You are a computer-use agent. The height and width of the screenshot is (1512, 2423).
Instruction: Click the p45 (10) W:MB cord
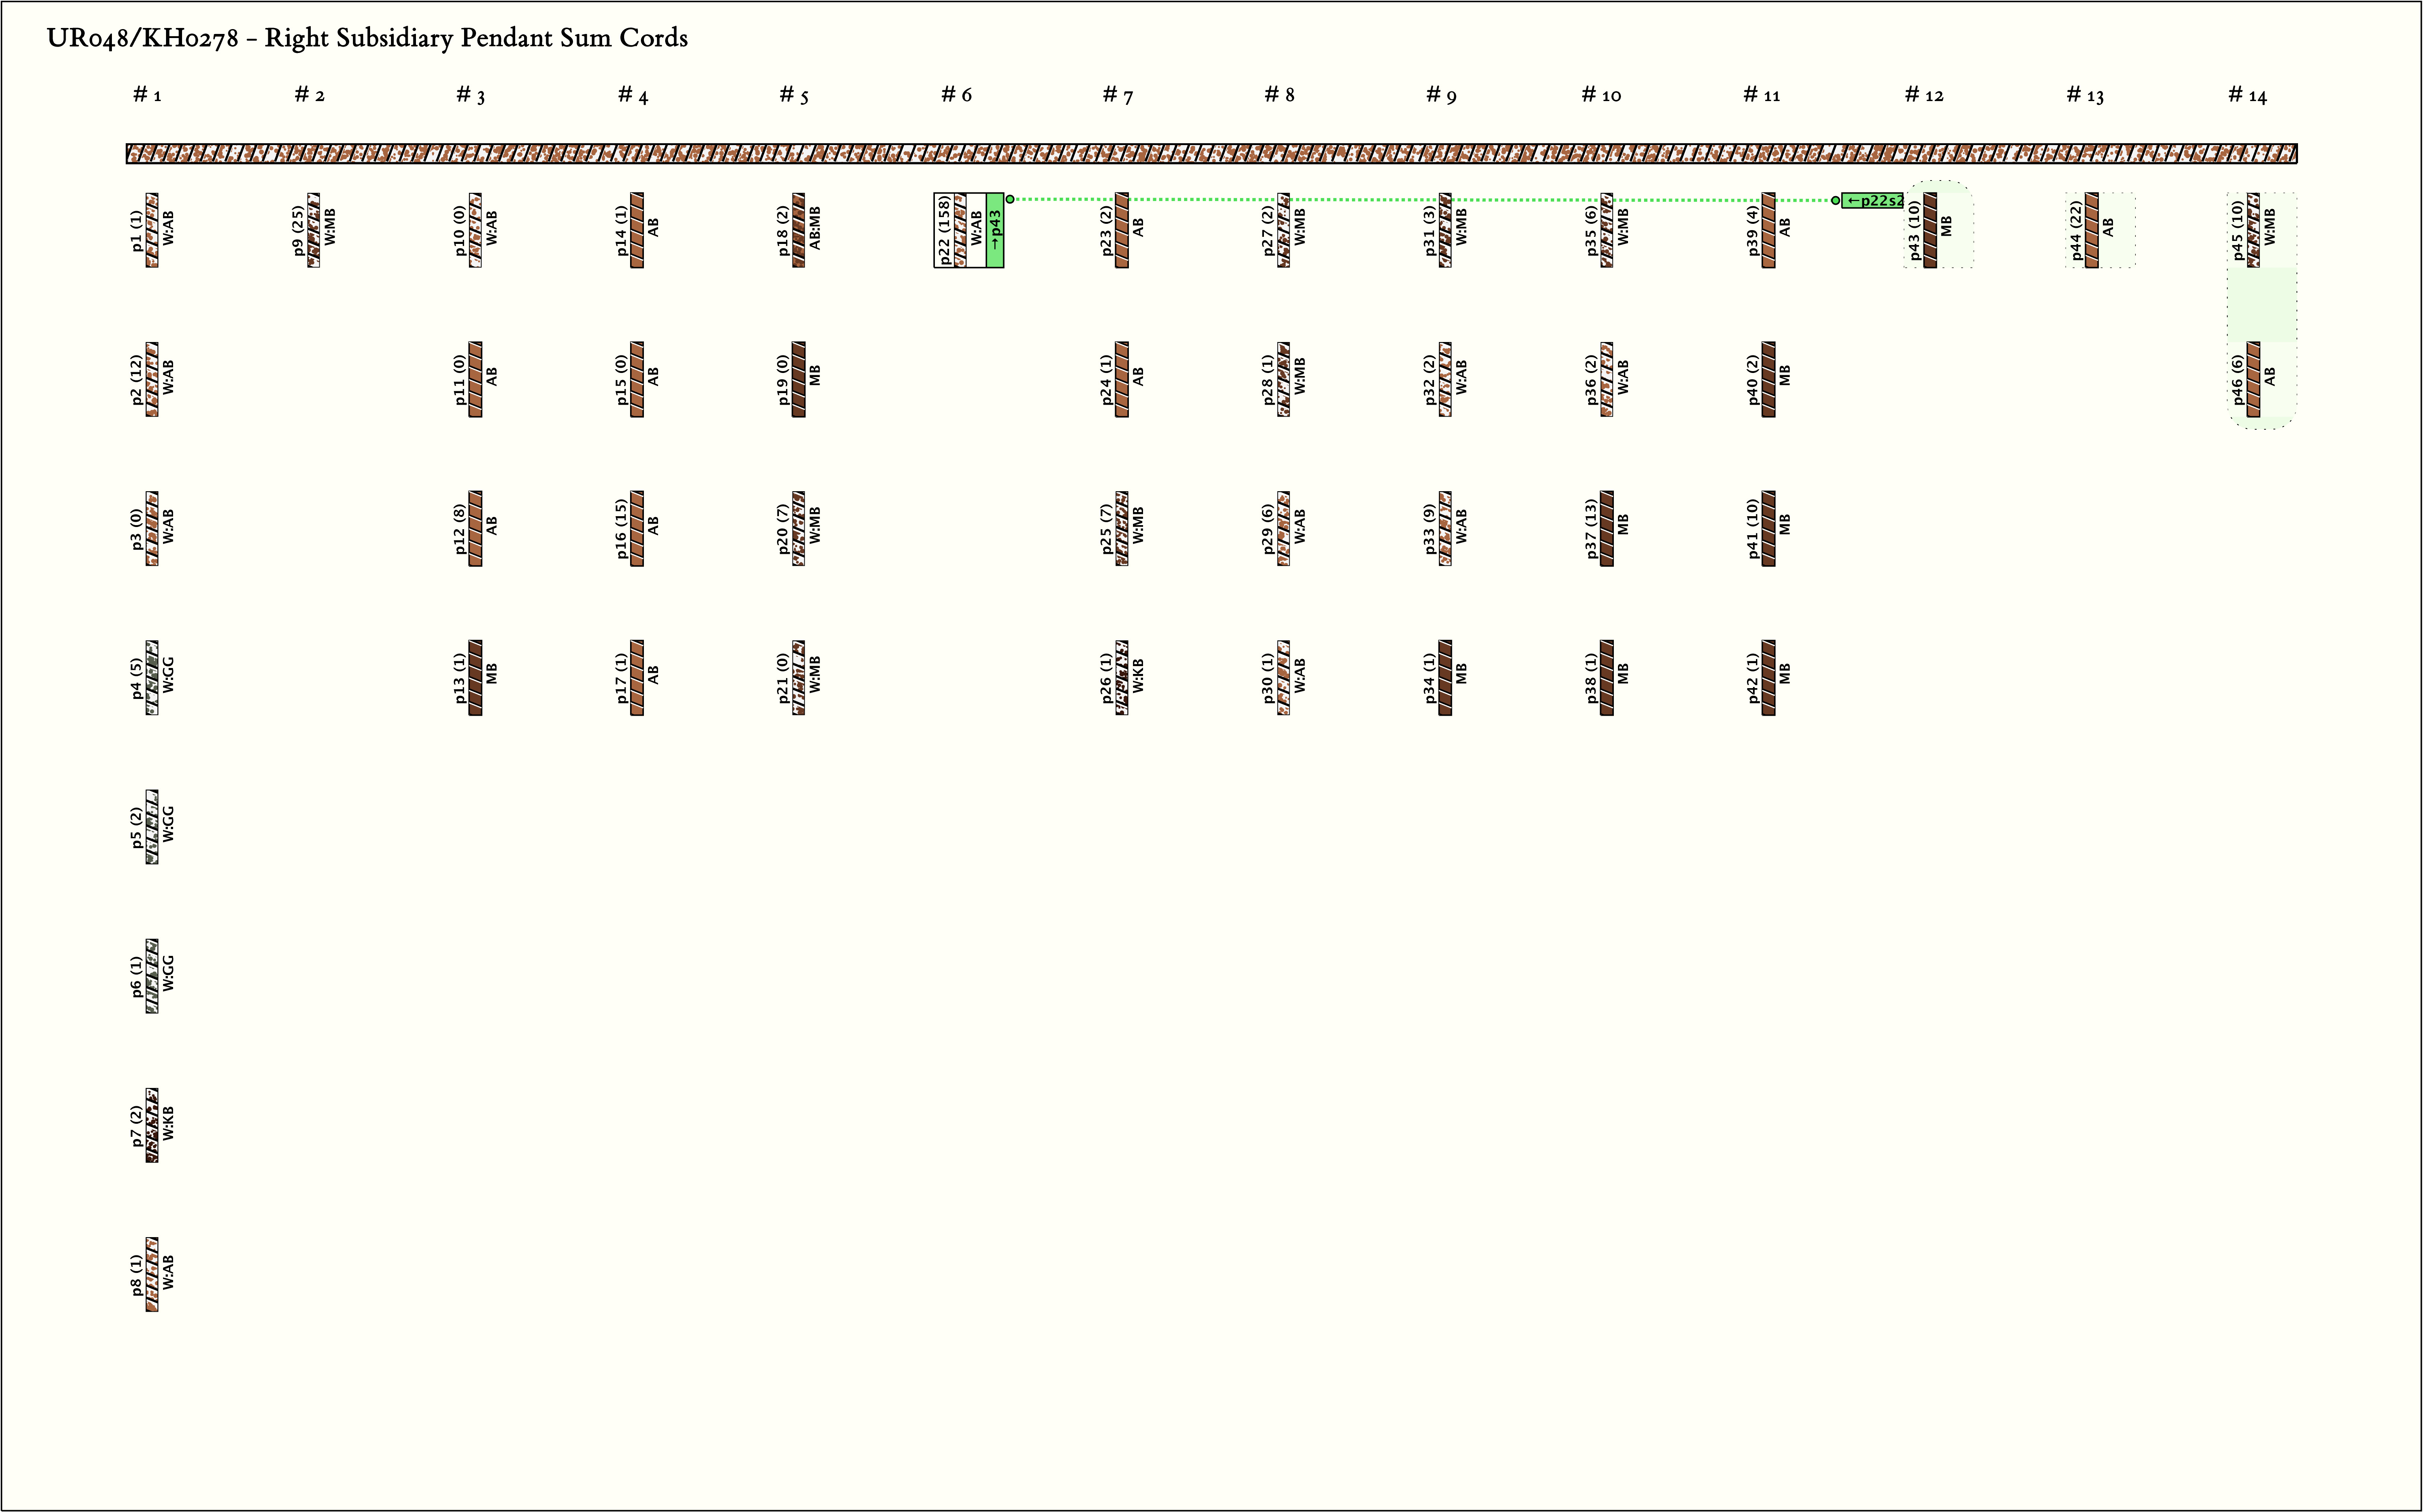pyautogui.click(x=2253, y=230)
